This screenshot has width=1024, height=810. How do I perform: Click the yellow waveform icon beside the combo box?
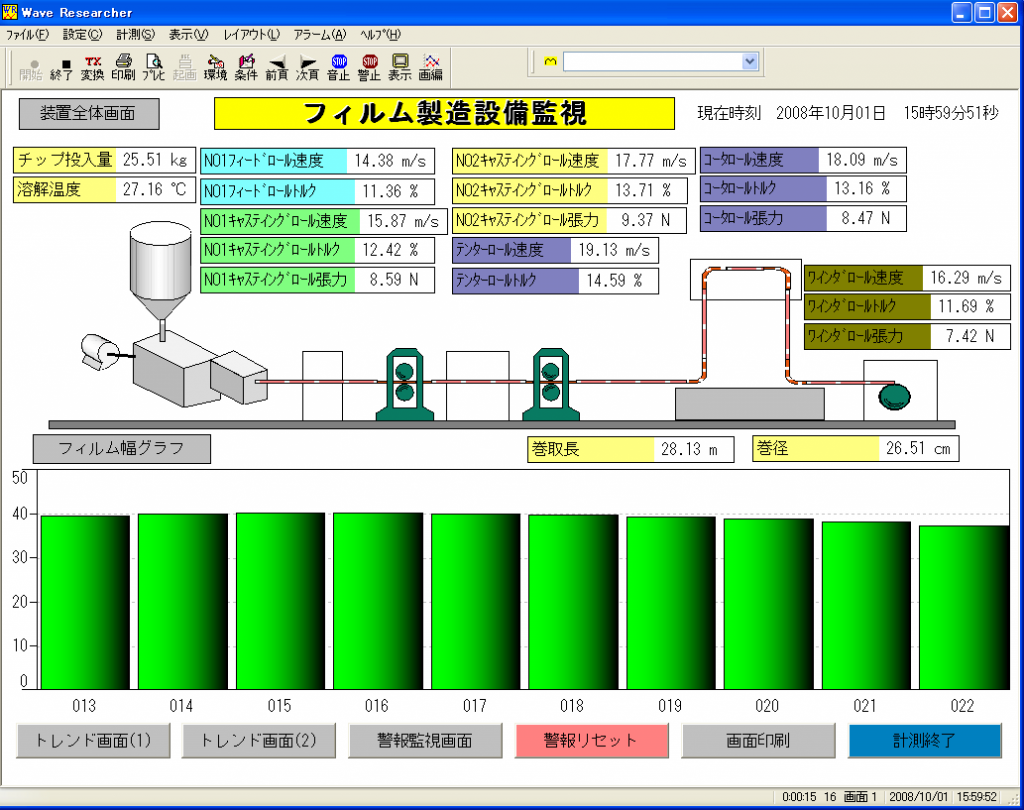coord(551,61)
